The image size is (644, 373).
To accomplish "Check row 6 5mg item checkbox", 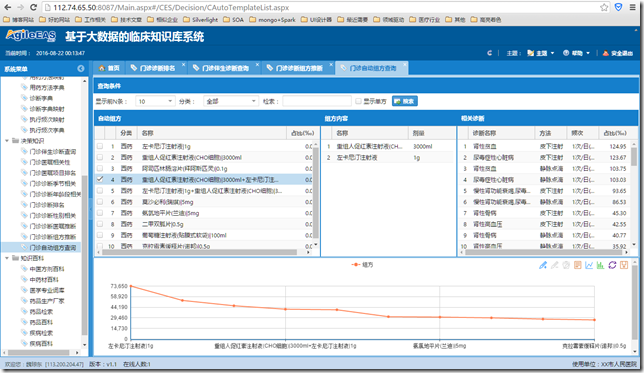I will click(100, 202).
